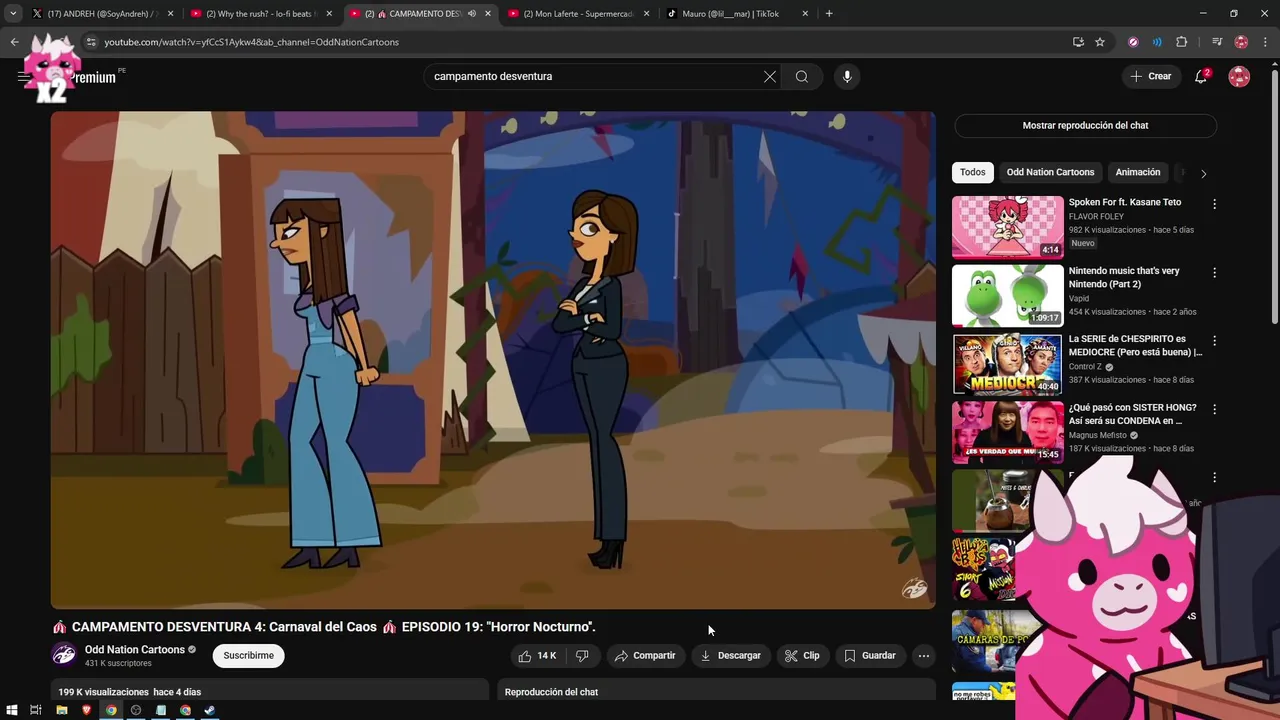This screenshot has height=720, width=1280.
Task: View site information icon in address bar
Action: pyautogui.click(x=91, y=42)
